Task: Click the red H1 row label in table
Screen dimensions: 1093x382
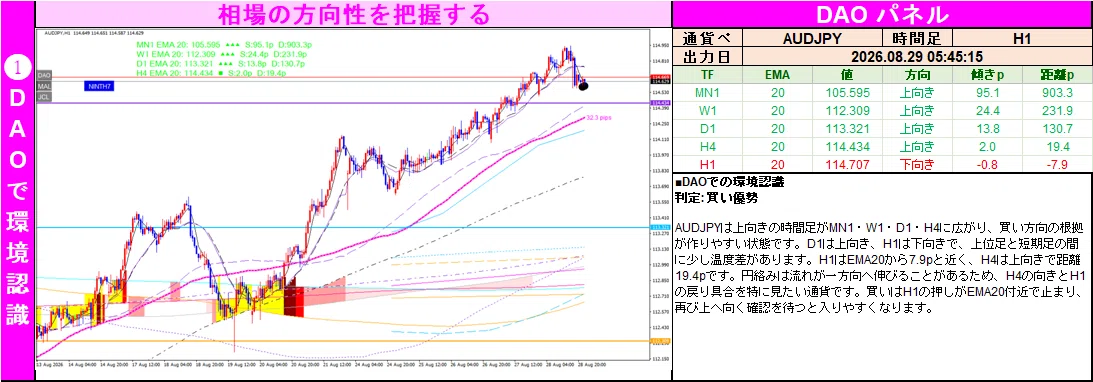Action: (708, 164)
